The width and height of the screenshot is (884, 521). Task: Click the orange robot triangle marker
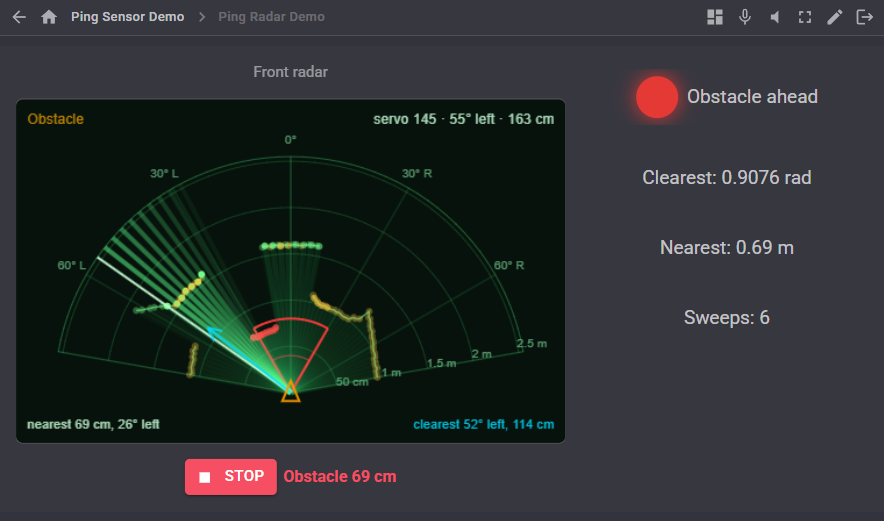(290, 392)
